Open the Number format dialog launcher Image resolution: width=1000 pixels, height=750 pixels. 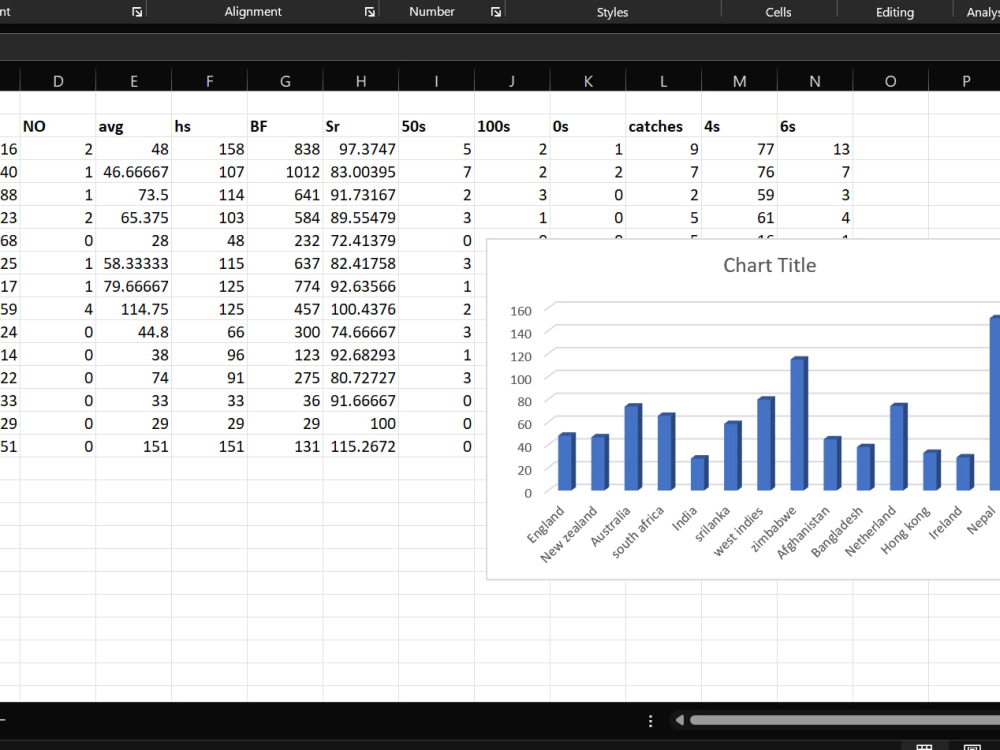[x=496, y=12]
